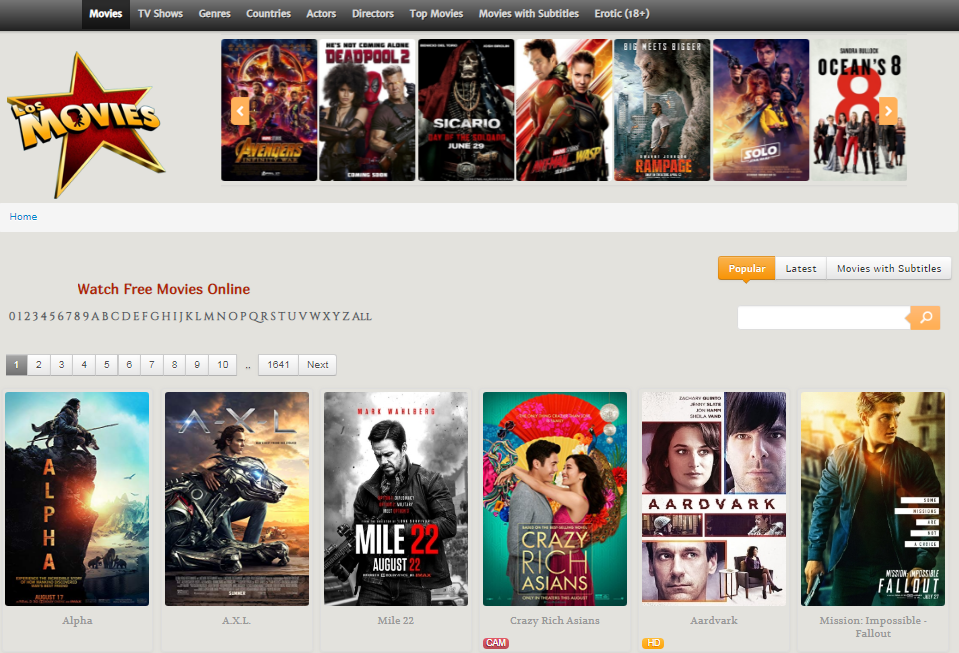Open the Countries menu

coord(268,14)
